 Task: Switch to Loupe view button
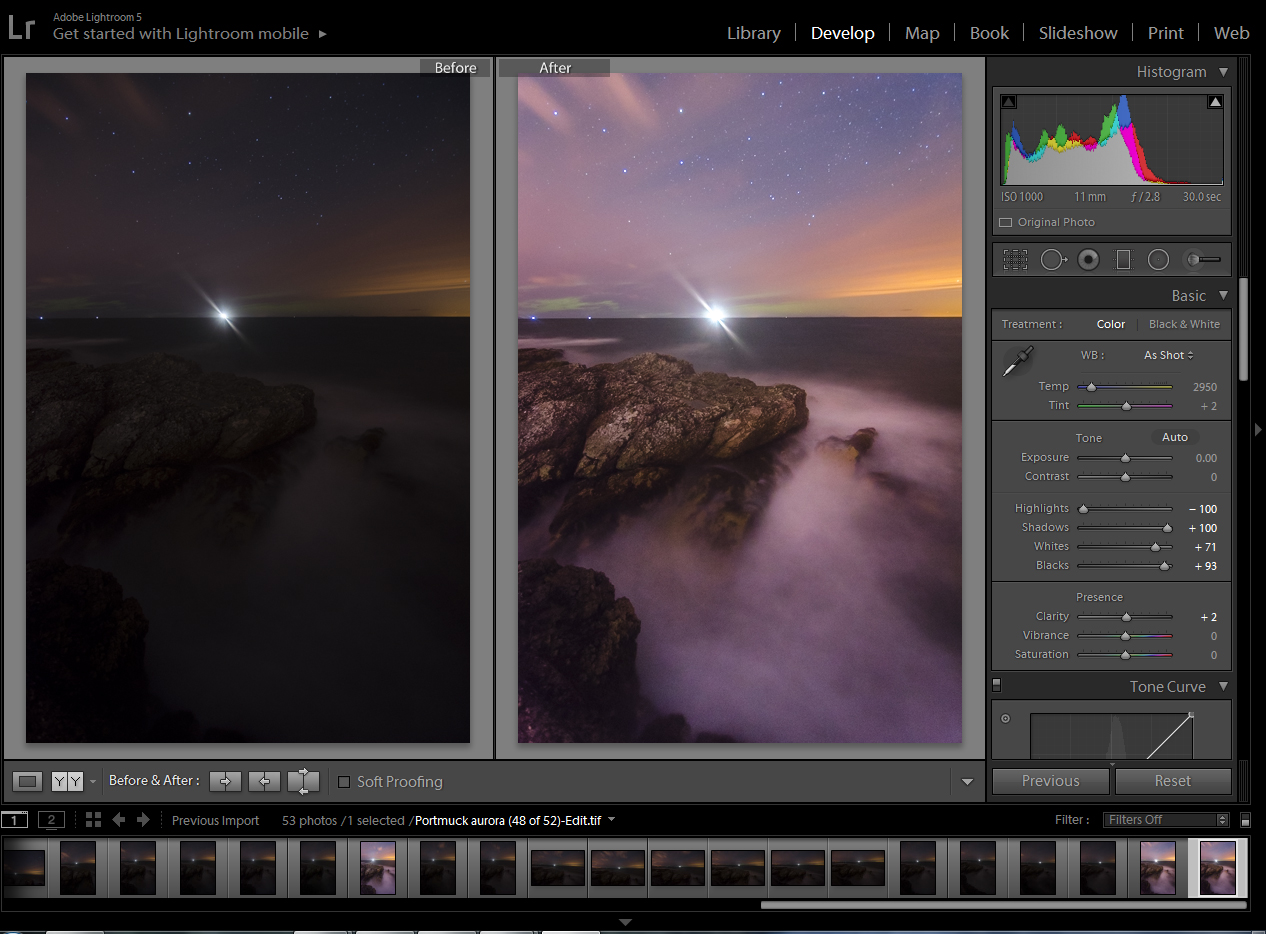tap(28, 781)
